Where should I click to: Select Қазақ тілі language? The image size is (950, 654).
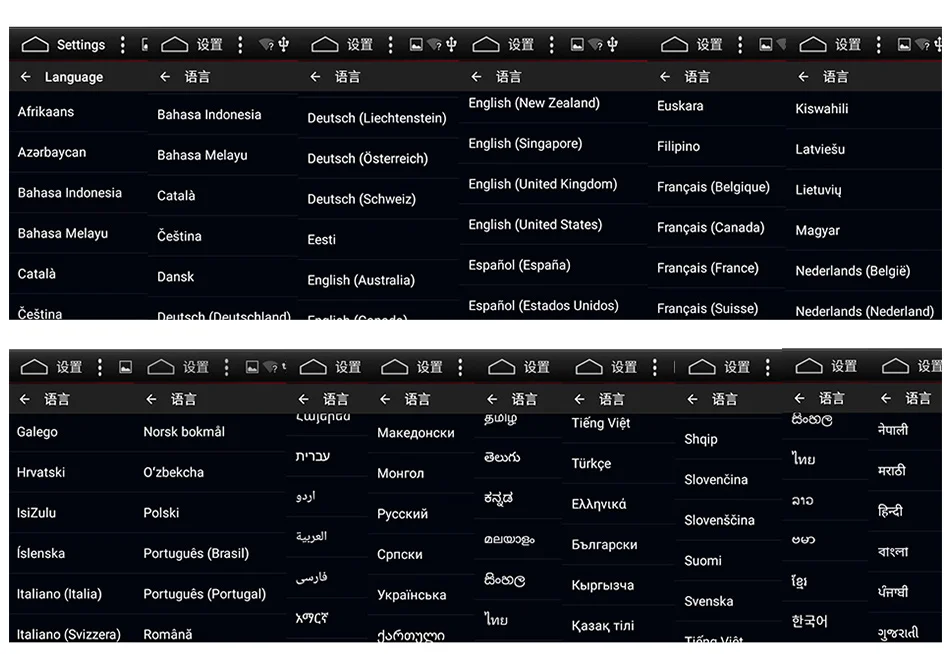pyautogui.click(x=603, y=626)
